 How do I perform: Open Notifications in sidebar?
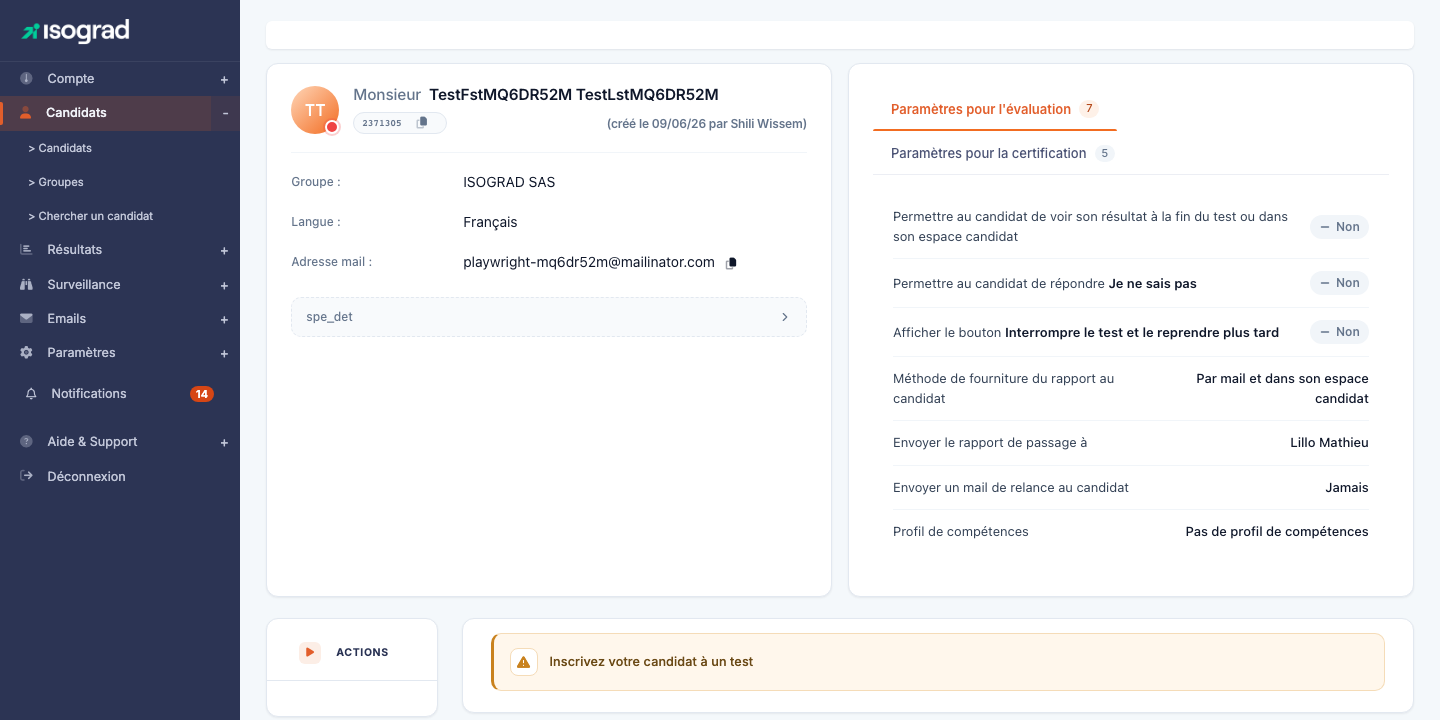click(89, 394)
